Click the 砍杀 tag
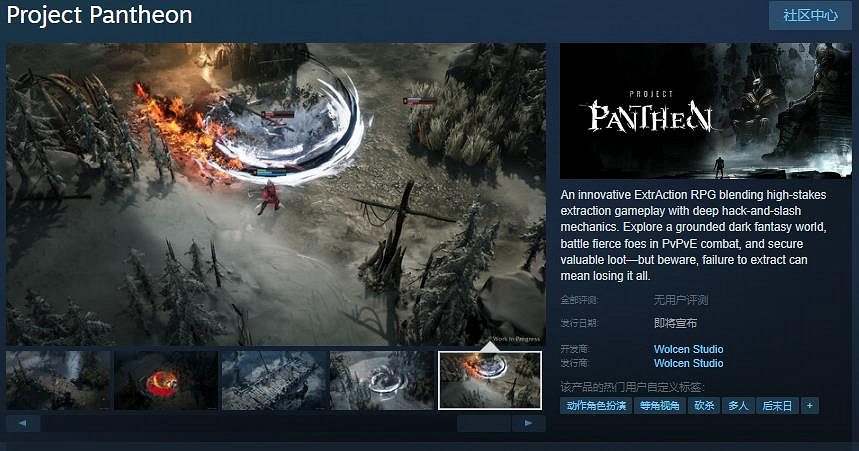Screen dimensions: 859x451 704,406
